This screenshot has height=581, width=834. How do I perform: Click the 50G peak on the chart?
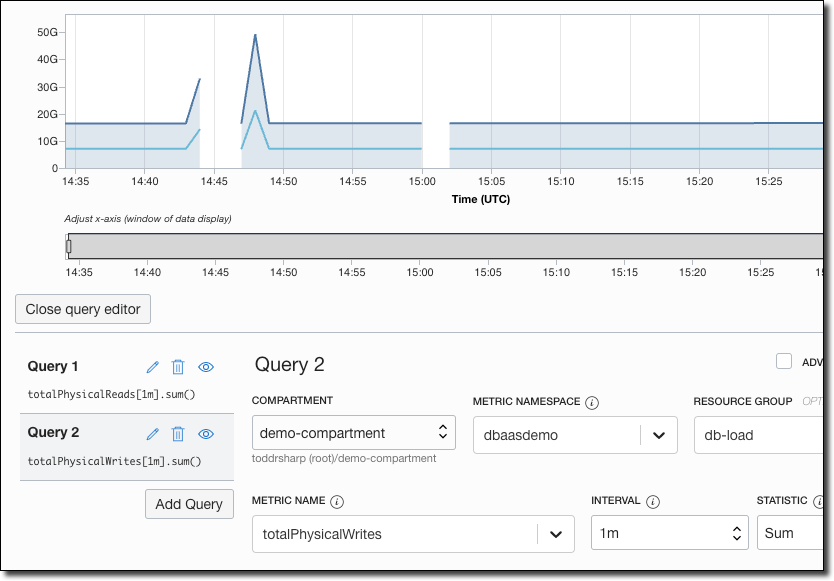255,35
